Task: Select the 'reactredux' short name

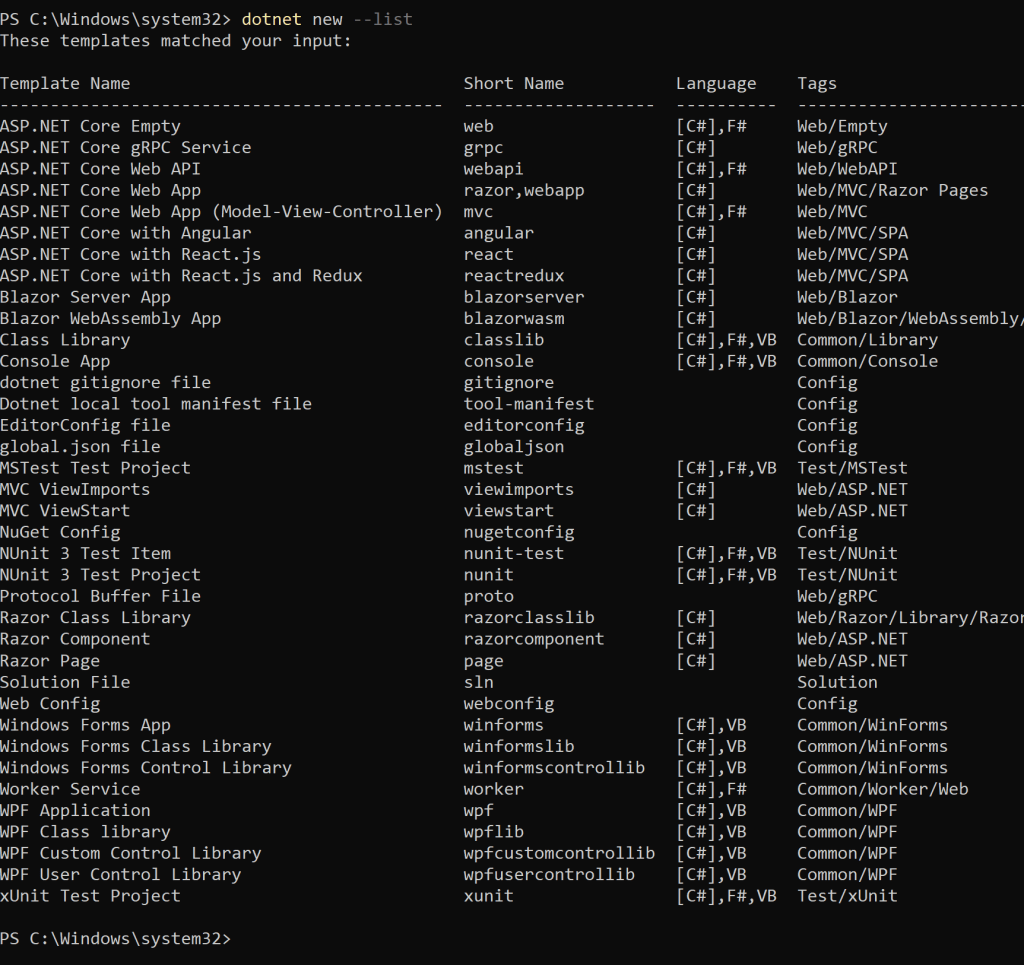Action: (513, 276)
